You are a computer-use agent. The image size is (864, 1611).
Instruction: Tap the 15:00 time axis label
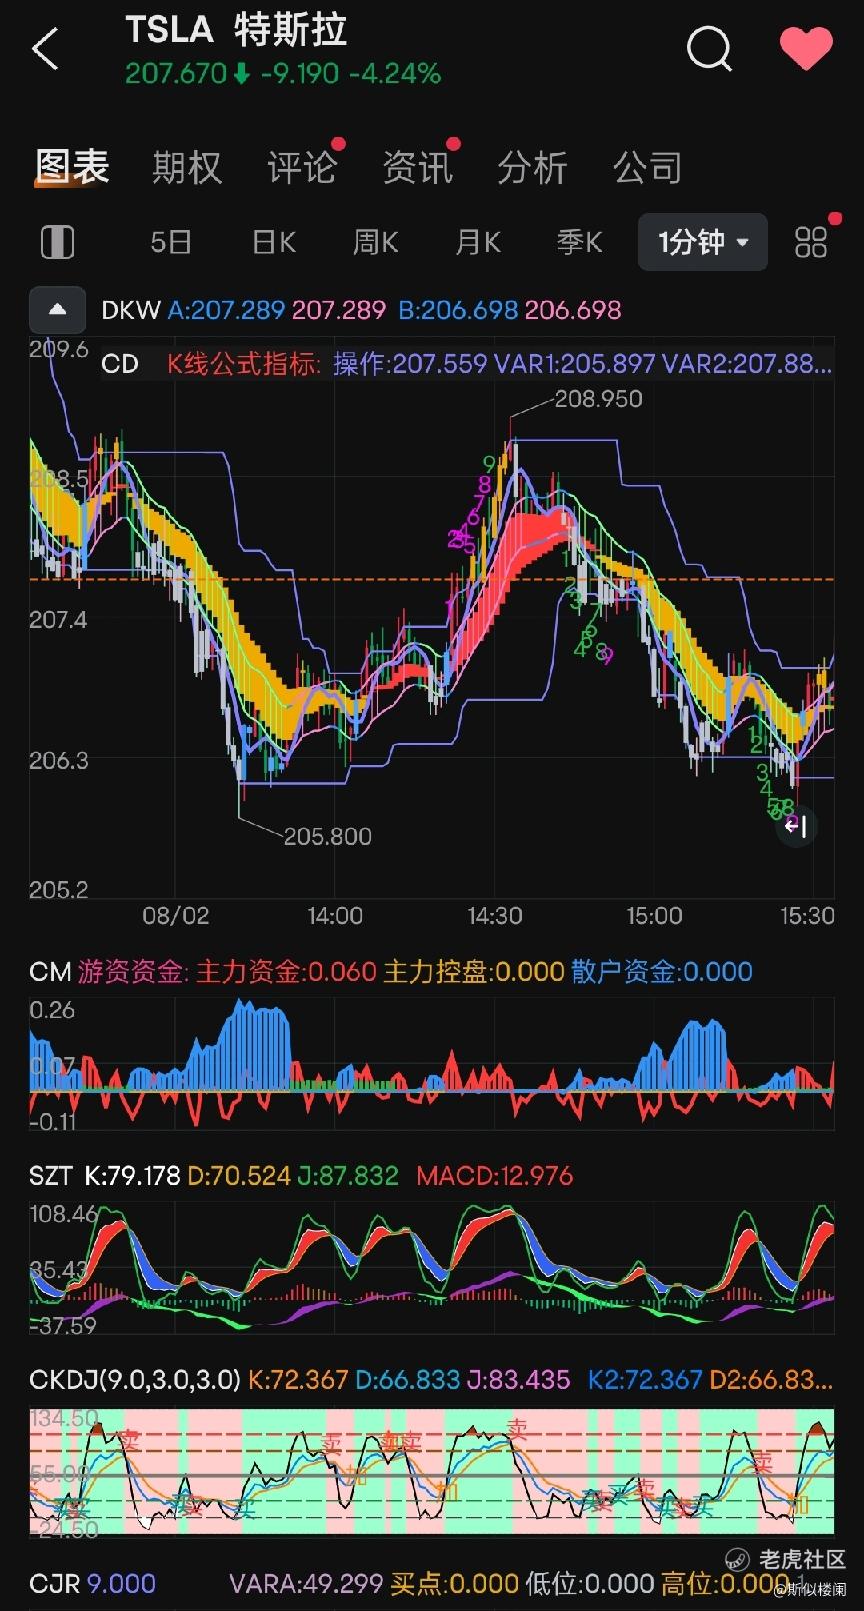(x=654, y=916)
